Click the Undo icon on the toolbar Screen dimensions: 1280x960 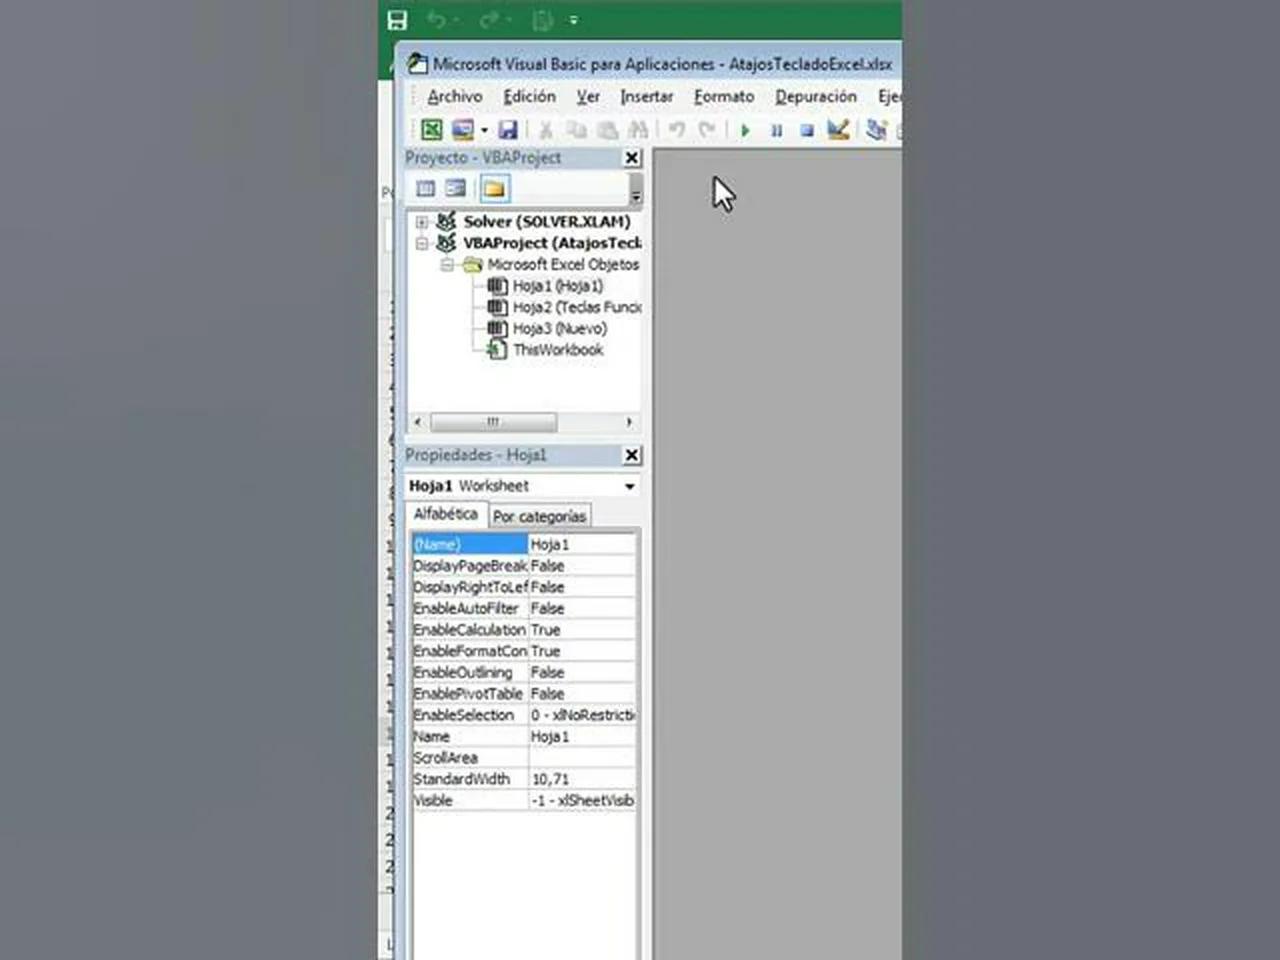tap(676, 130)
